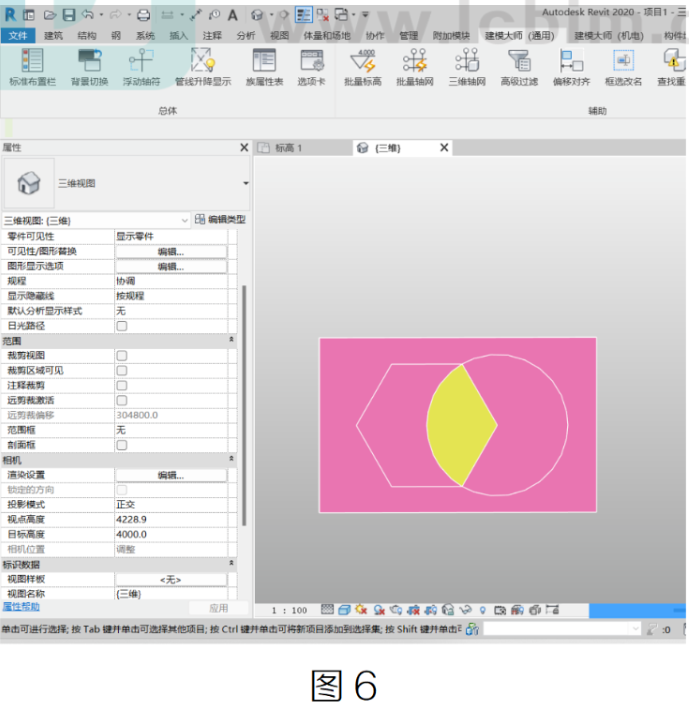Click the 三维轴网 icon
This screenshot has height=720, width=689.
467,61
